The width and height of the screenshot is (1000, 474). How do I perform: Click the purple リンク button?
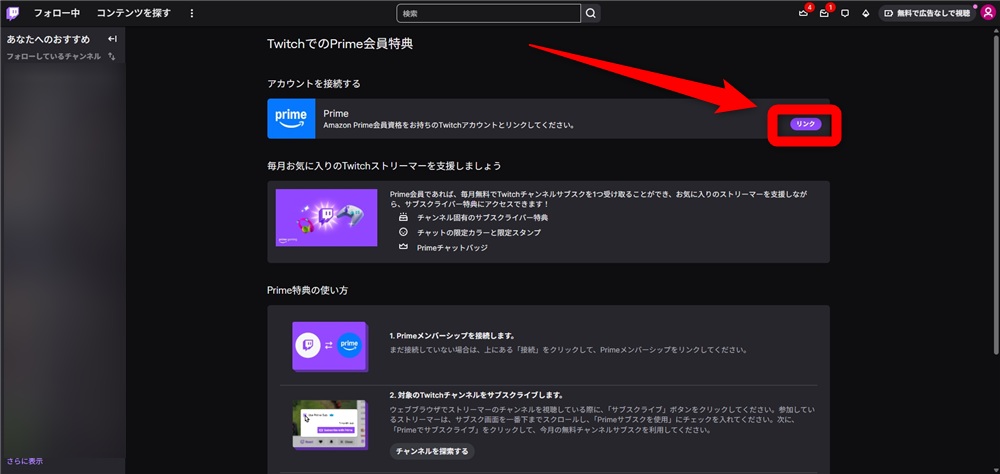pyautogui.click(x=805, y=124)
